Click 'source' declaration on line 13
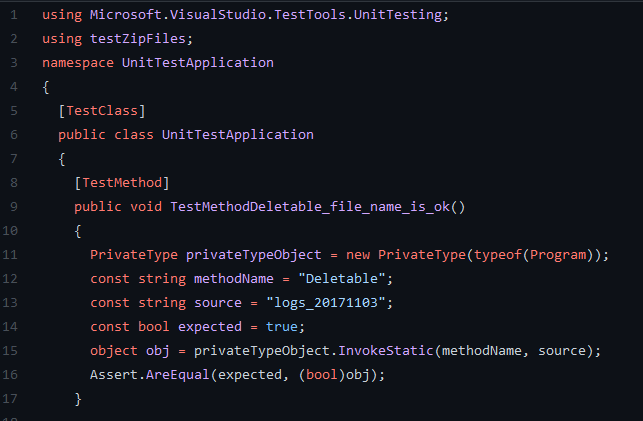This screenshot has height=421, width=643. pyautogui.click(x=218, y=303)
